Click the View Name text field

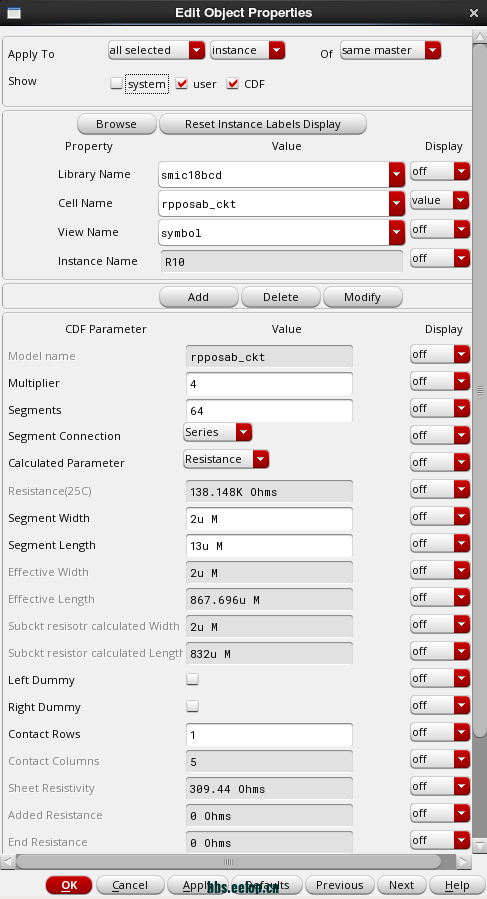274,233
